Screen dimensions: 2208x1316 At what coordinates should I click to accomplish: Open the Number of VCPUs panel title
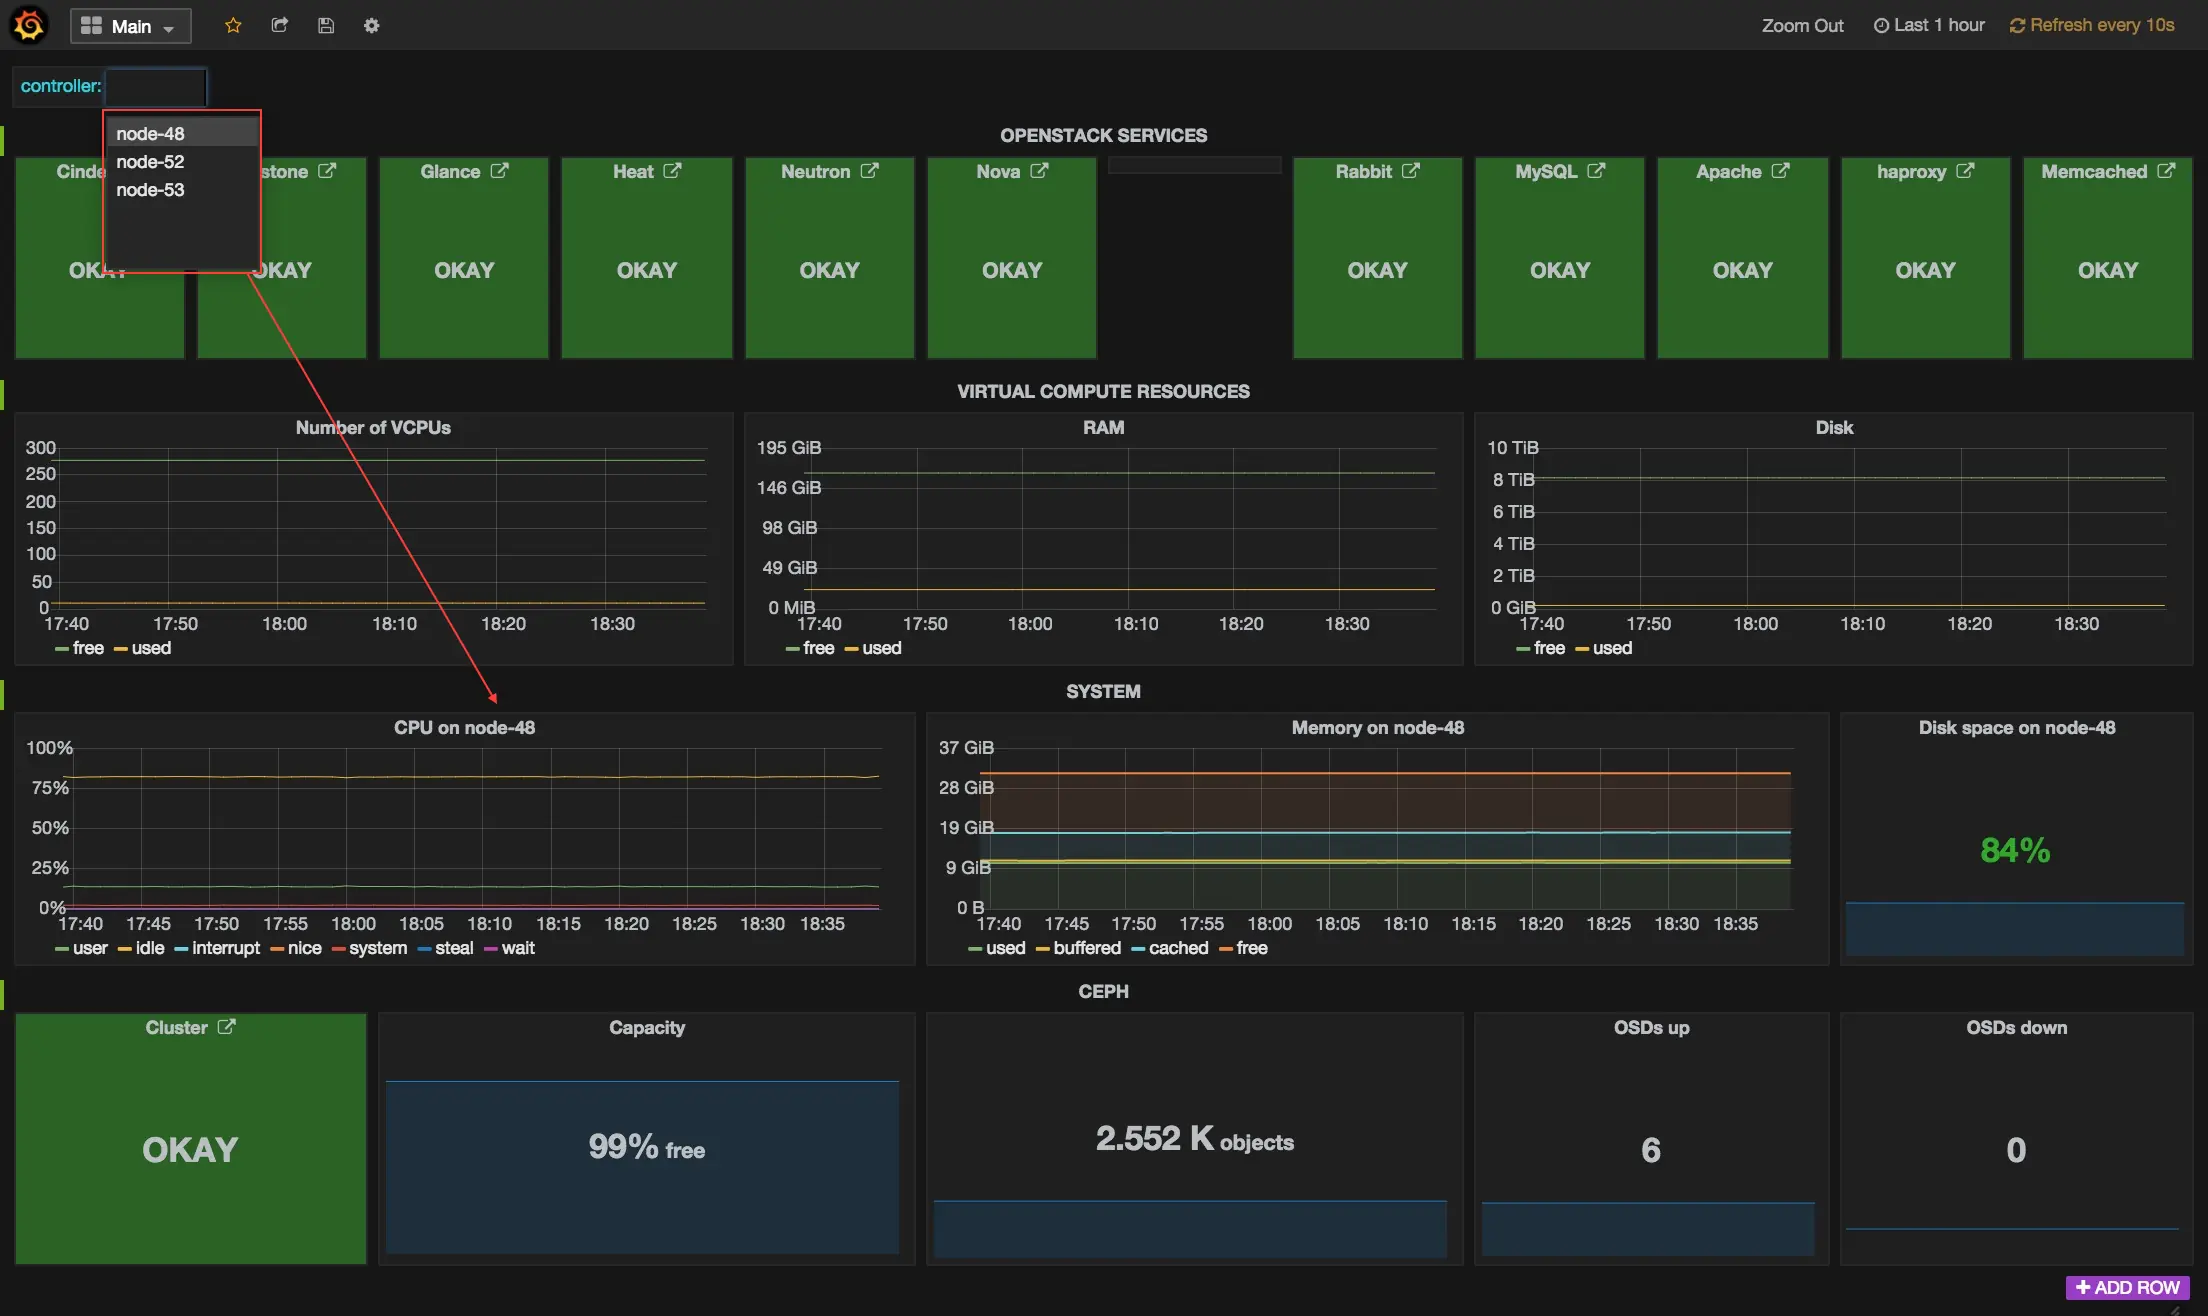click(x=373, y=428)
